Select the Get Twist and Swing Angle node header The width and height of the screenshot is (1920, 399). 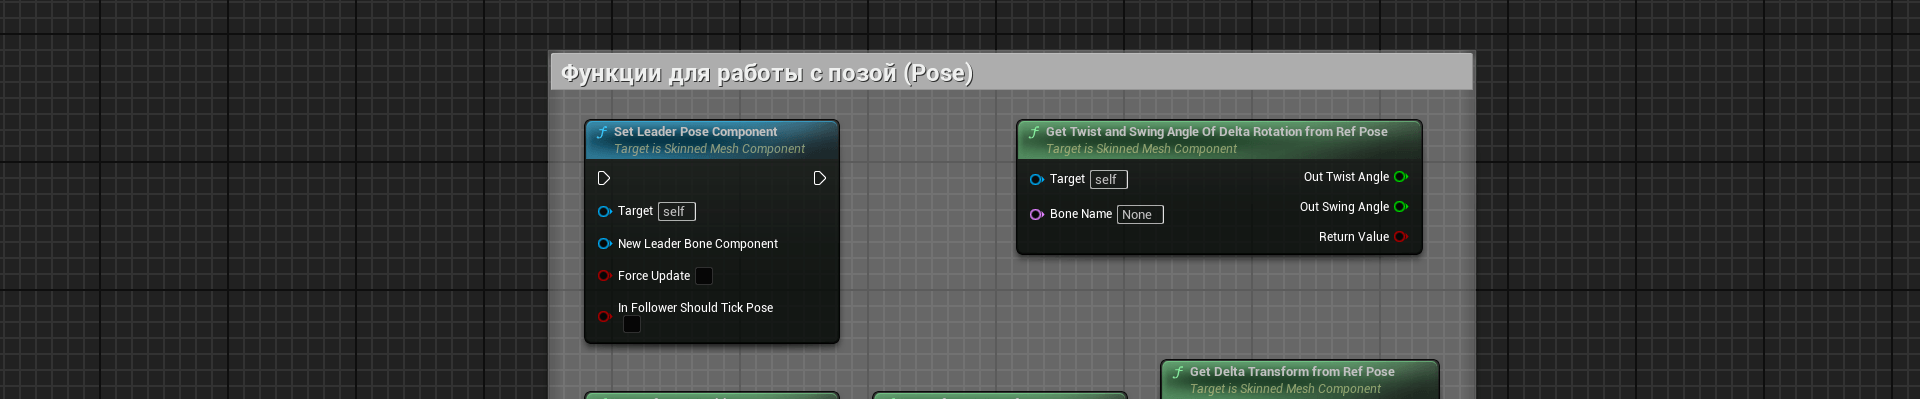click(x=1219, y=139)
